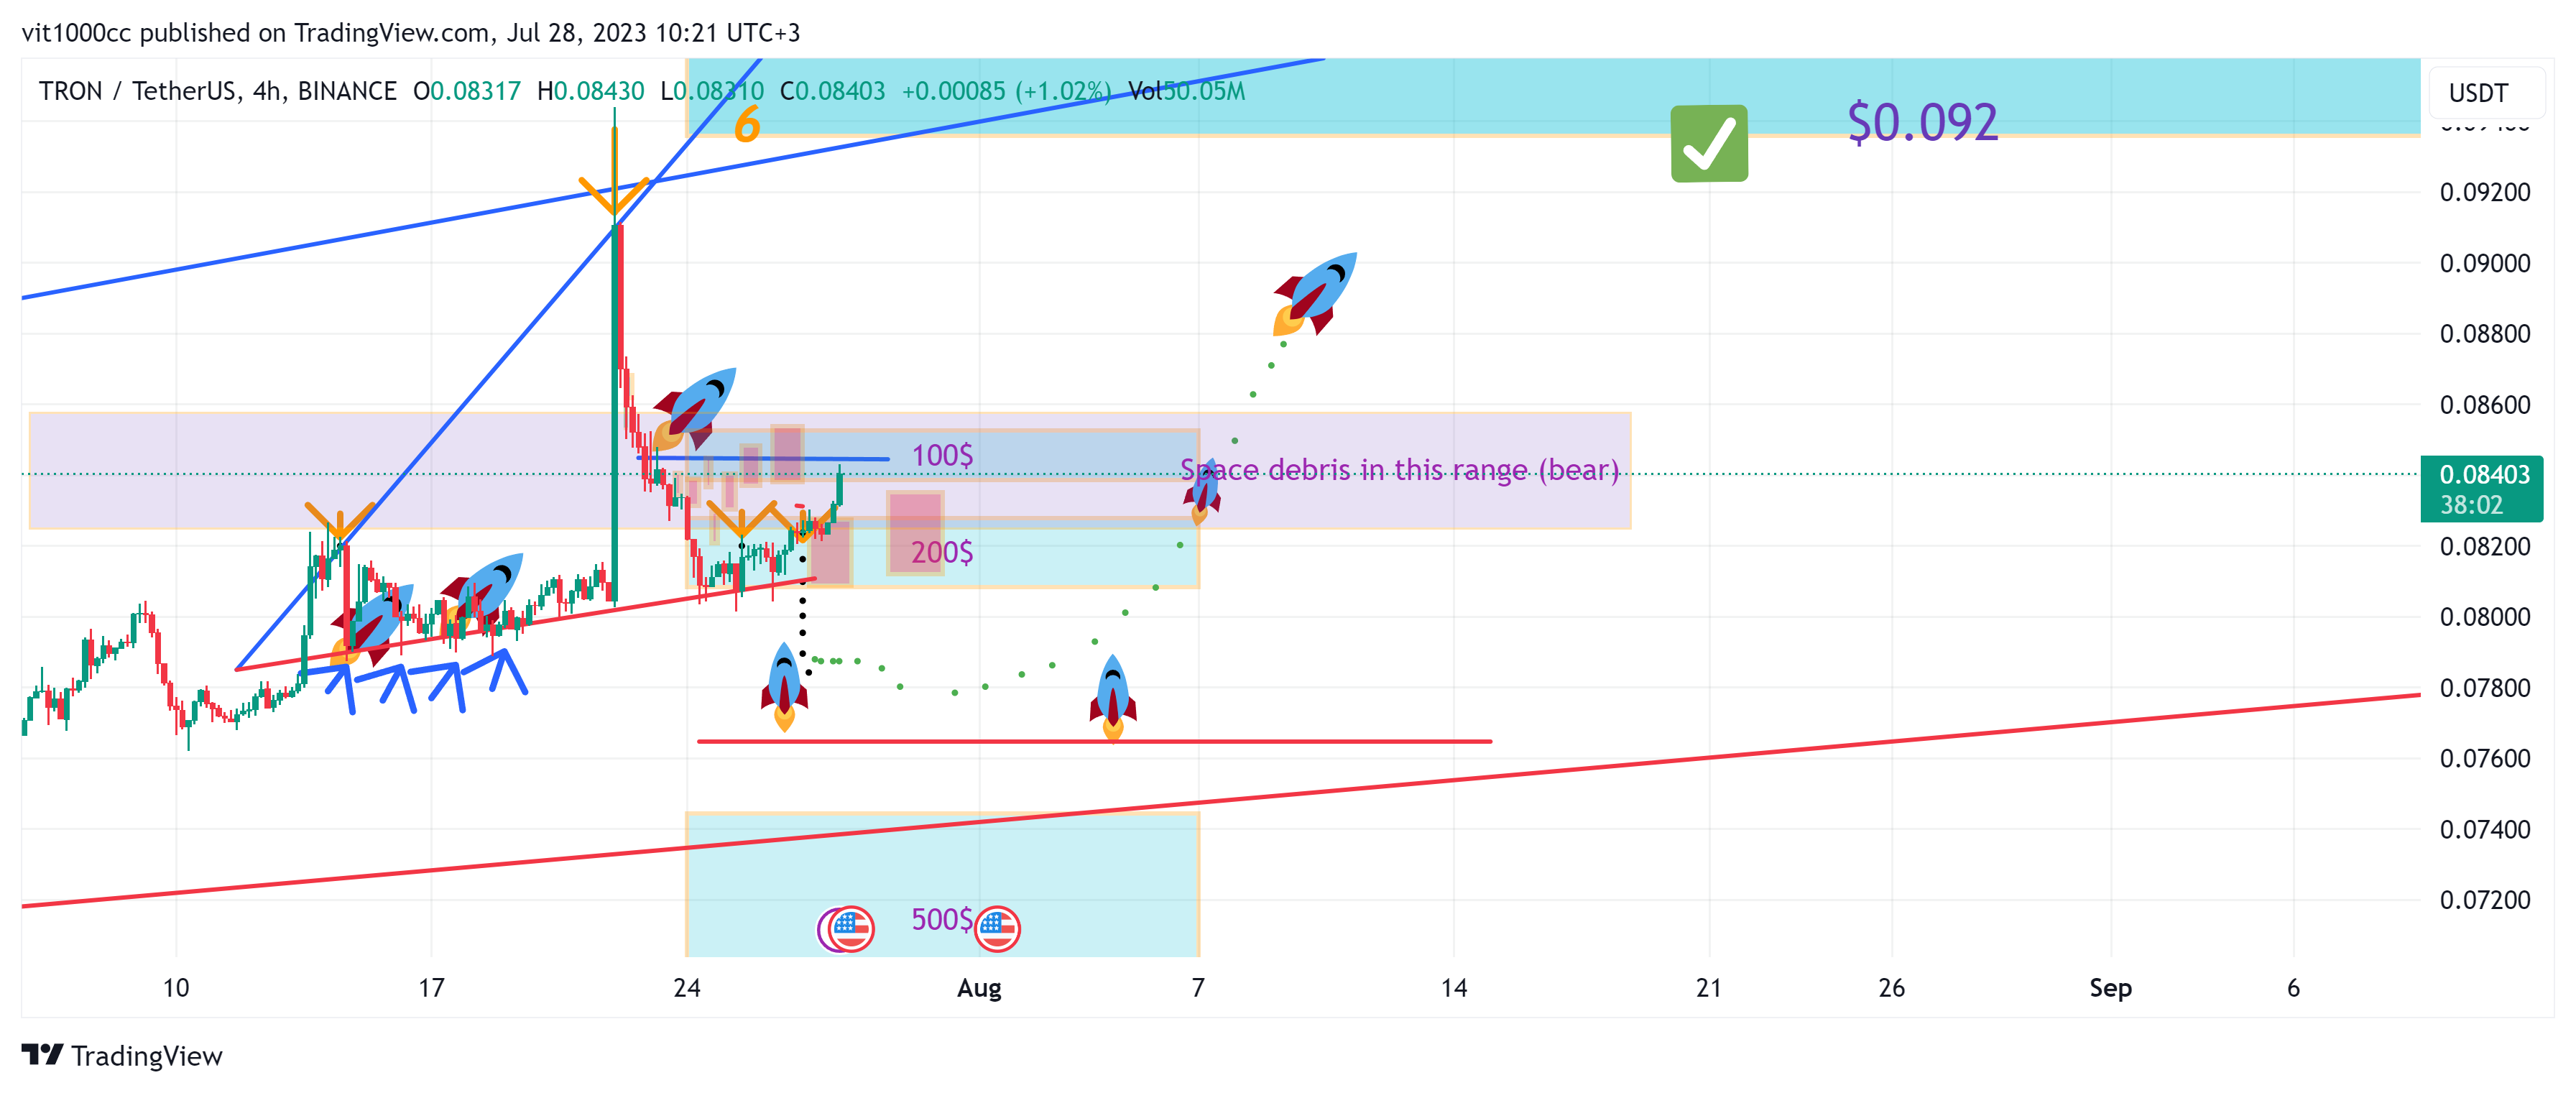Click the Aug label on time axis
Viewport: 2576px width, 1093px height.
(x=979, y=989)
